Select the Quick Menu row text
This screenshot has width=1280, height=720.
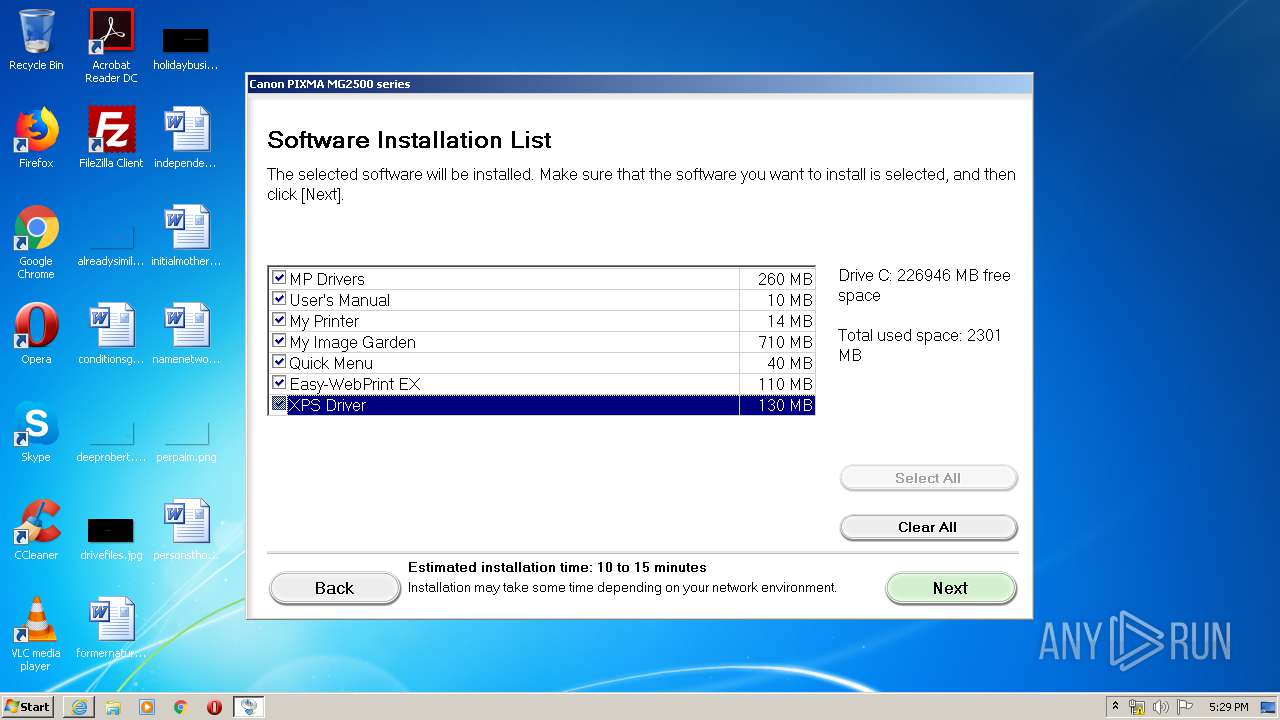(x=331, y=363)
